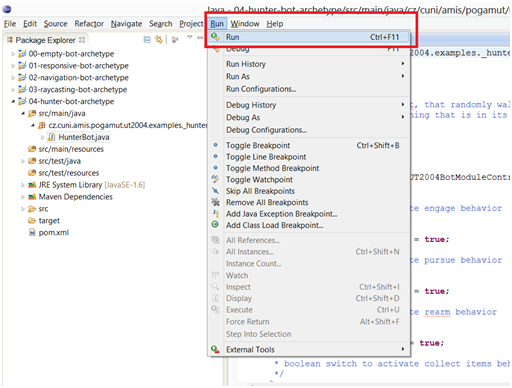The image size is (512, 388).
Task: Expand the src/test/java folder
Action: (x=23, y=161)
